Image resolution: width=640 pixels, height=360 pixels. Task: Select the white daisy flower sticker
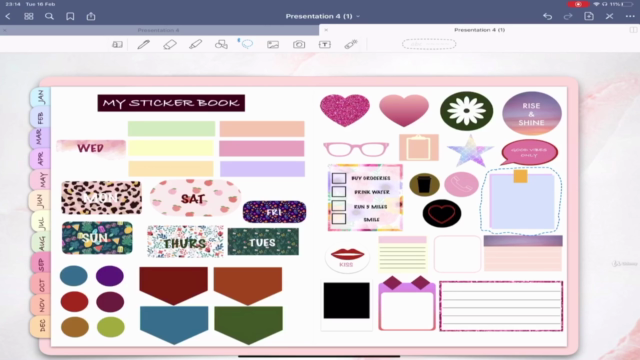coord(467,111)
